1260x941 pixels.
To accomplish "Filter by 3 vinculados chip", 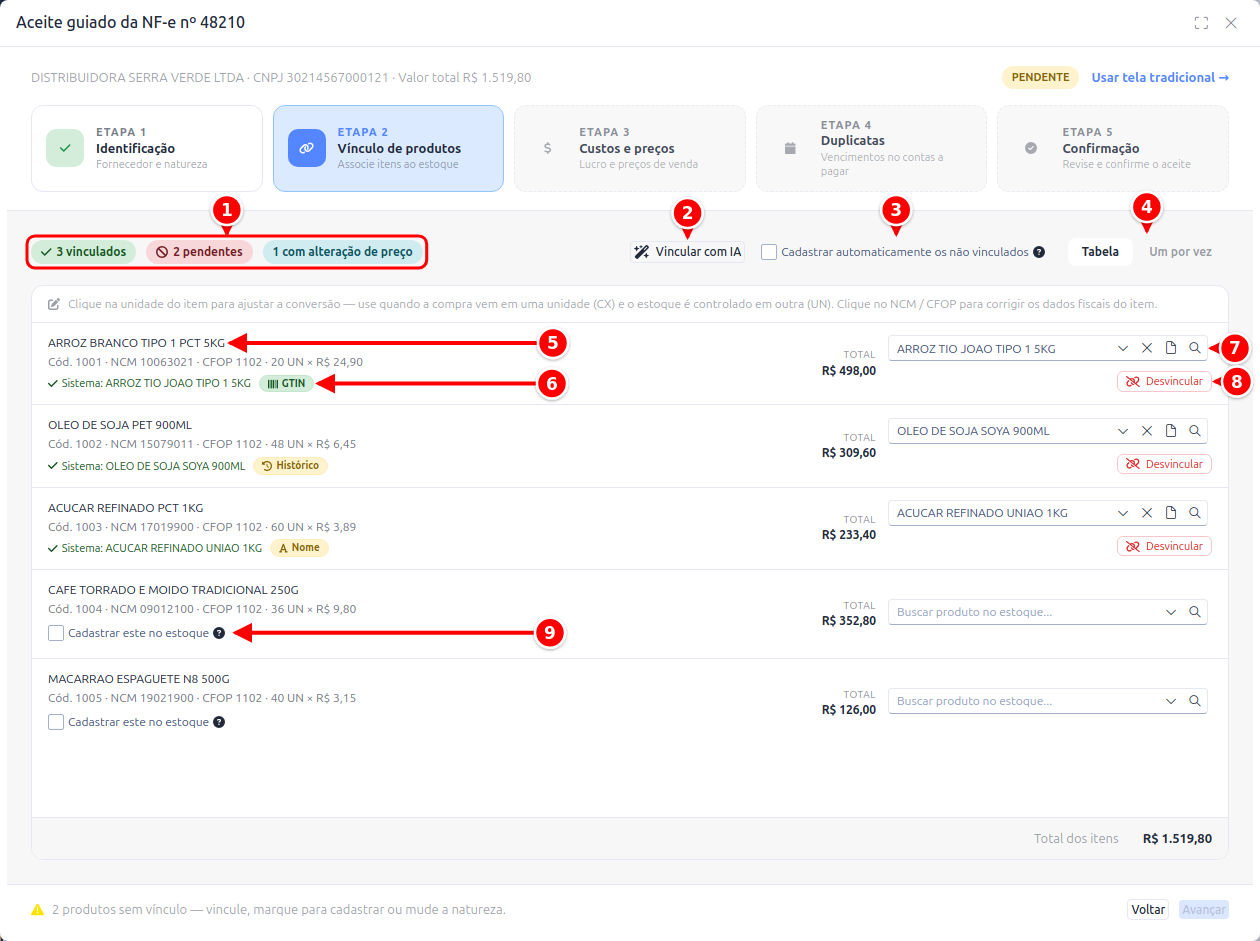I will pos(84,252).
